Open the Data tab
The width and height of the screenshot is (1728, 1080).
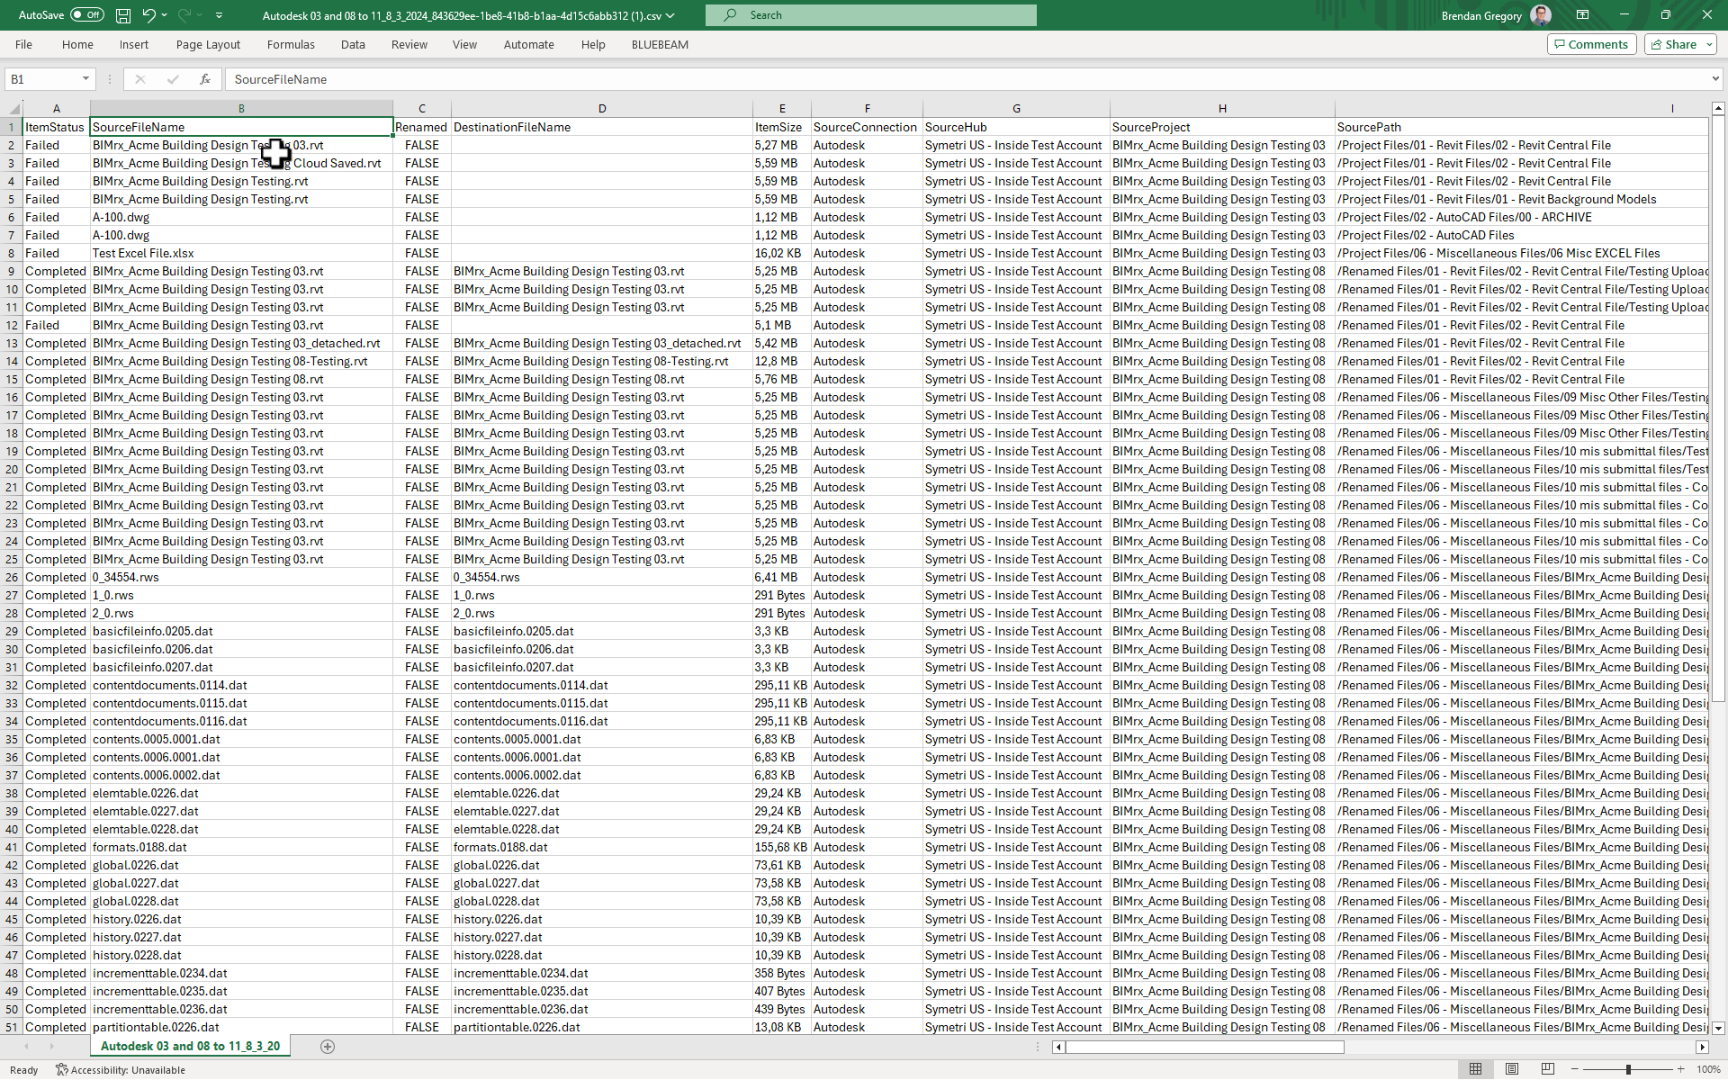353,44
